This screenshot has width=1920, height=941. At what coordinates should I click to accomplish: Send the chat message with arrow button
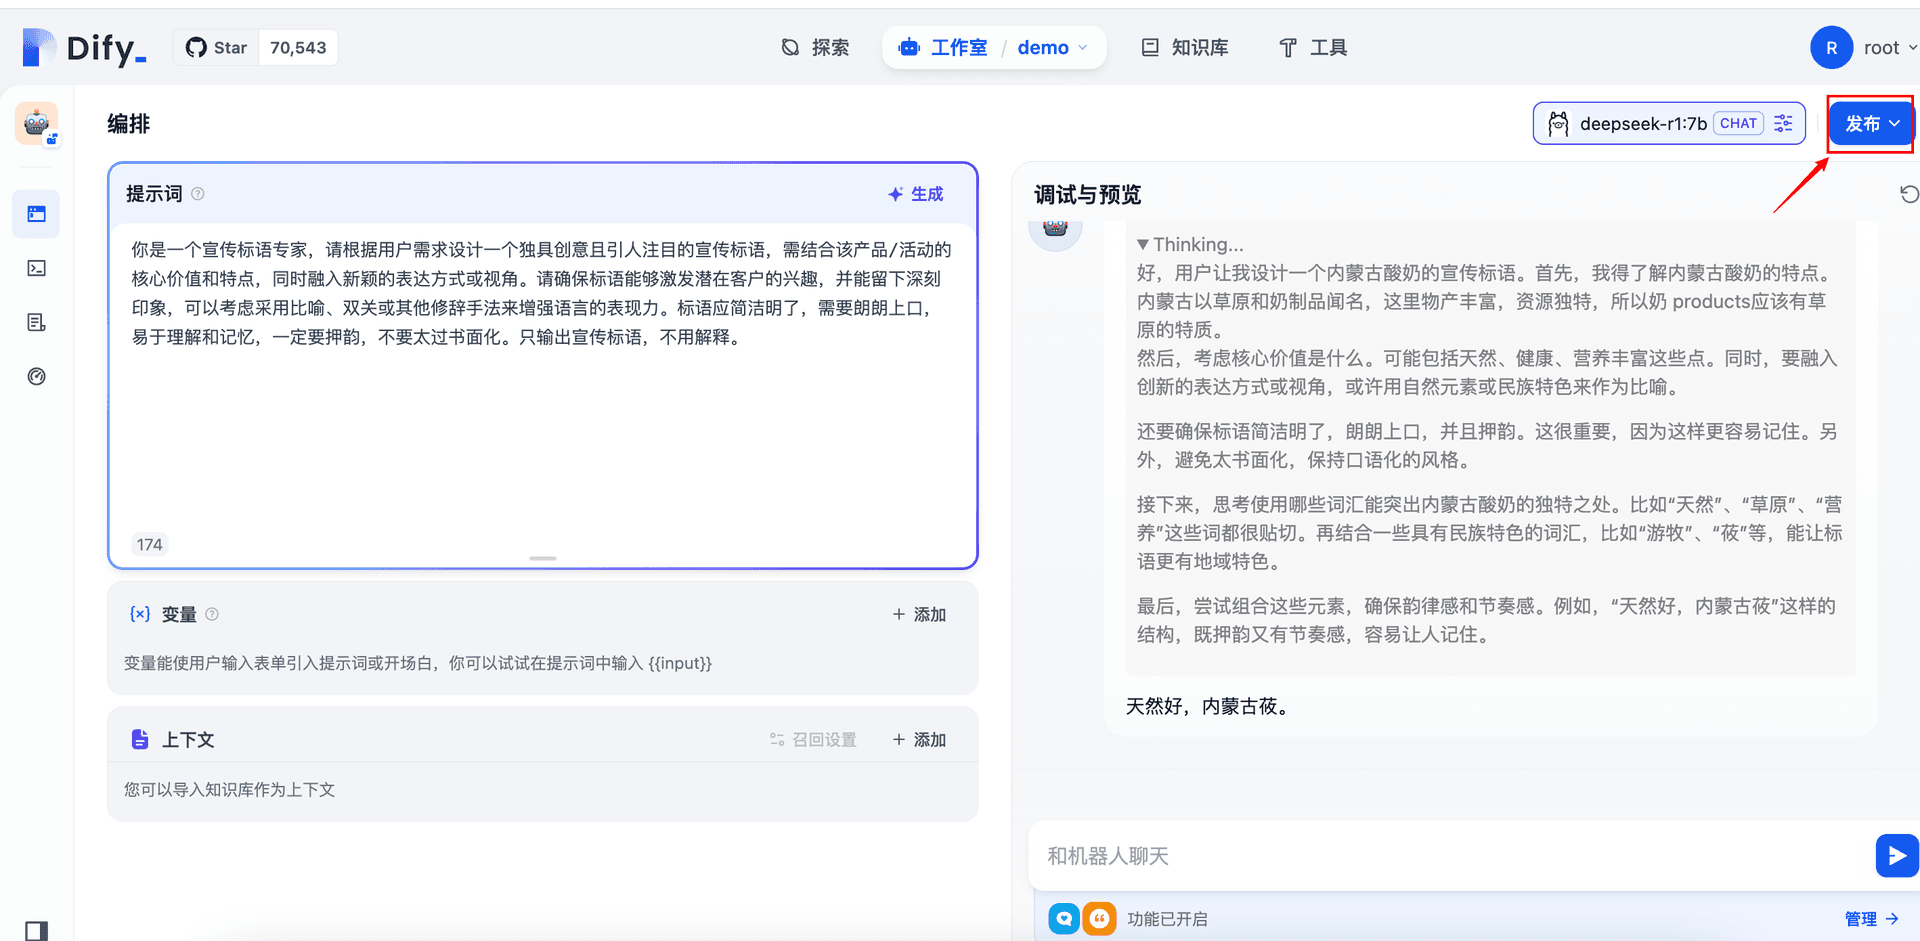pos(1896,856)
